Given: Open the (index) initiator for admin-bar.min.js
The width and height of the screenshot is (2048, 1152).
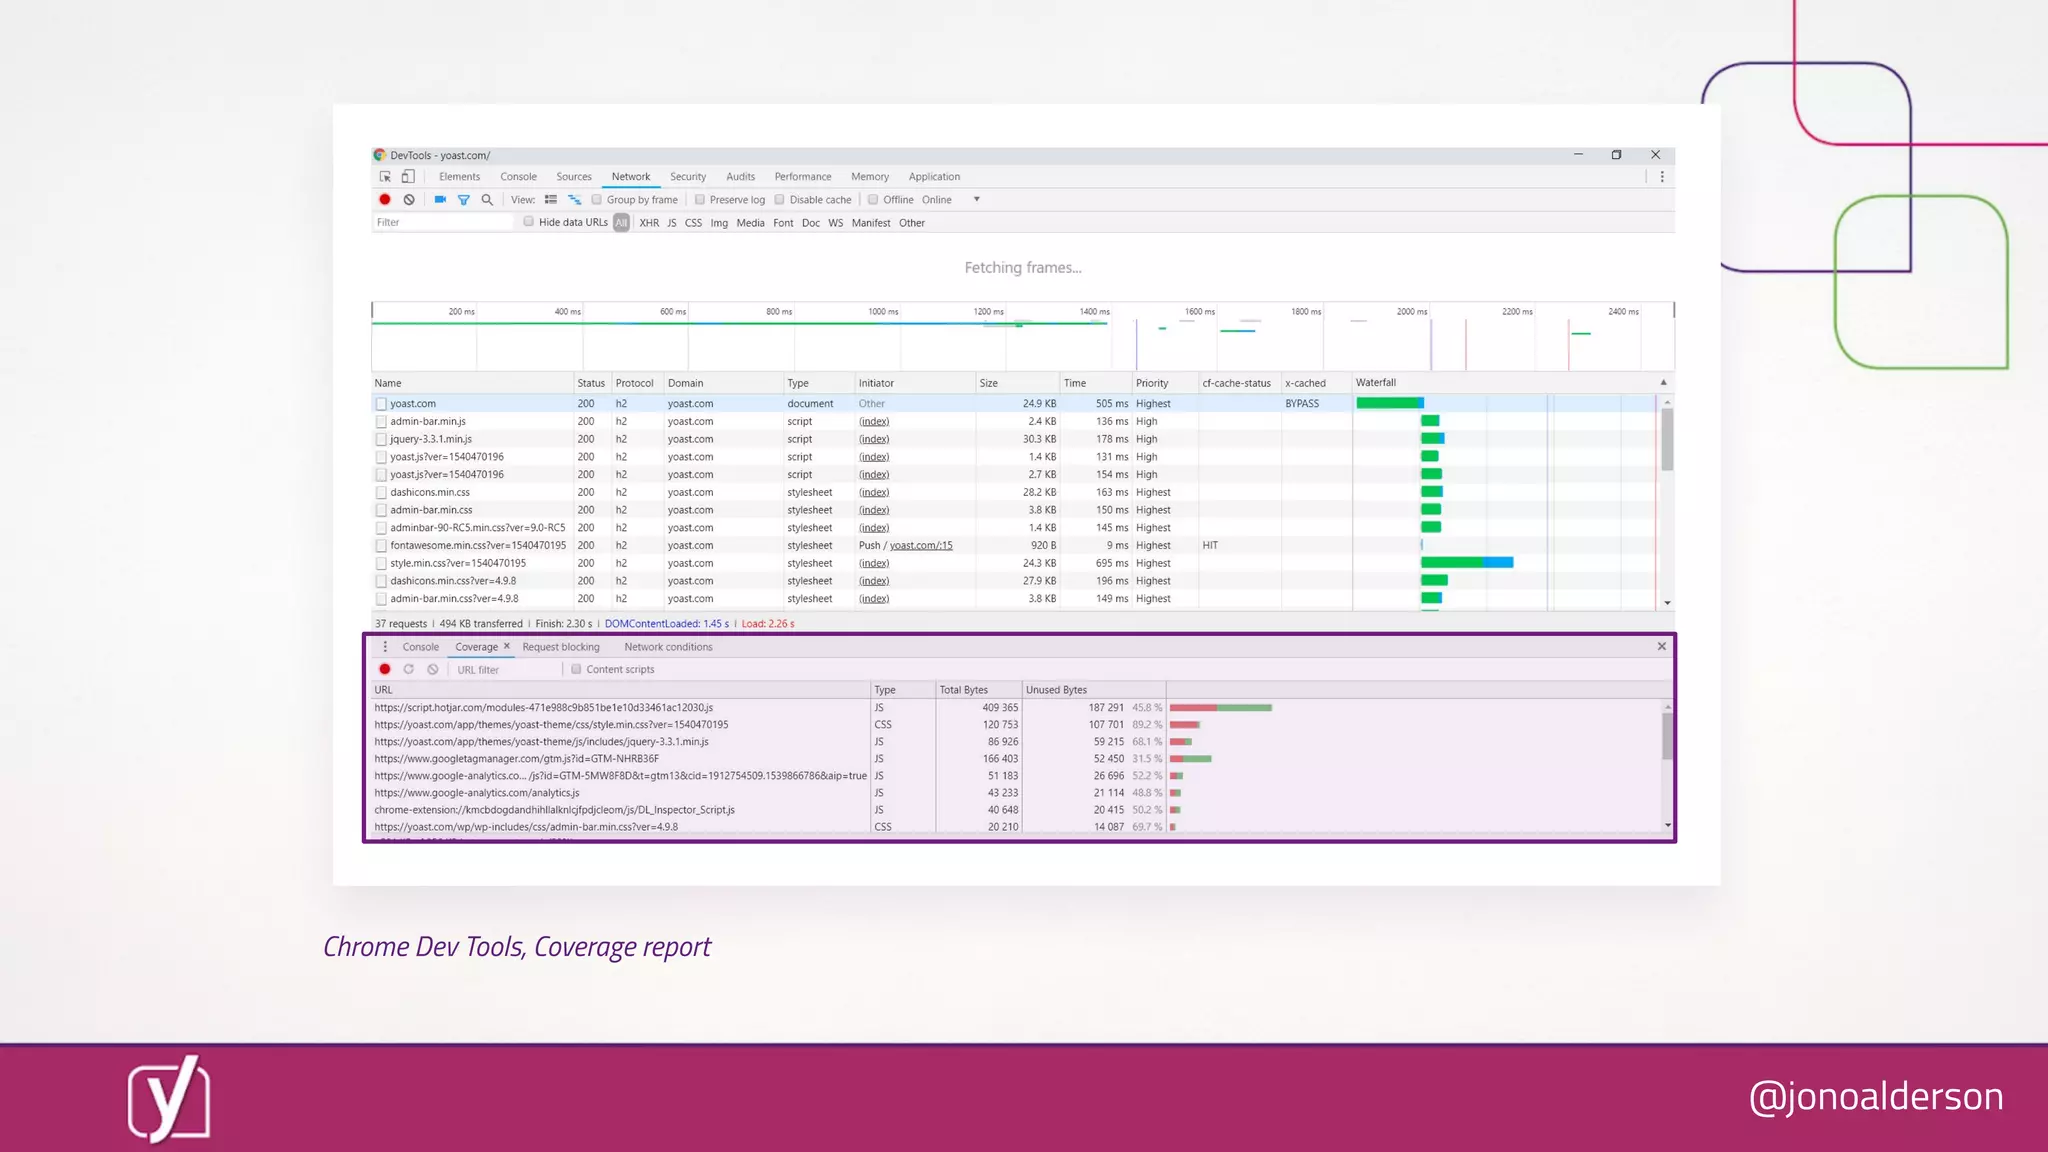Looking at the screenshot, I should point(874,422).
